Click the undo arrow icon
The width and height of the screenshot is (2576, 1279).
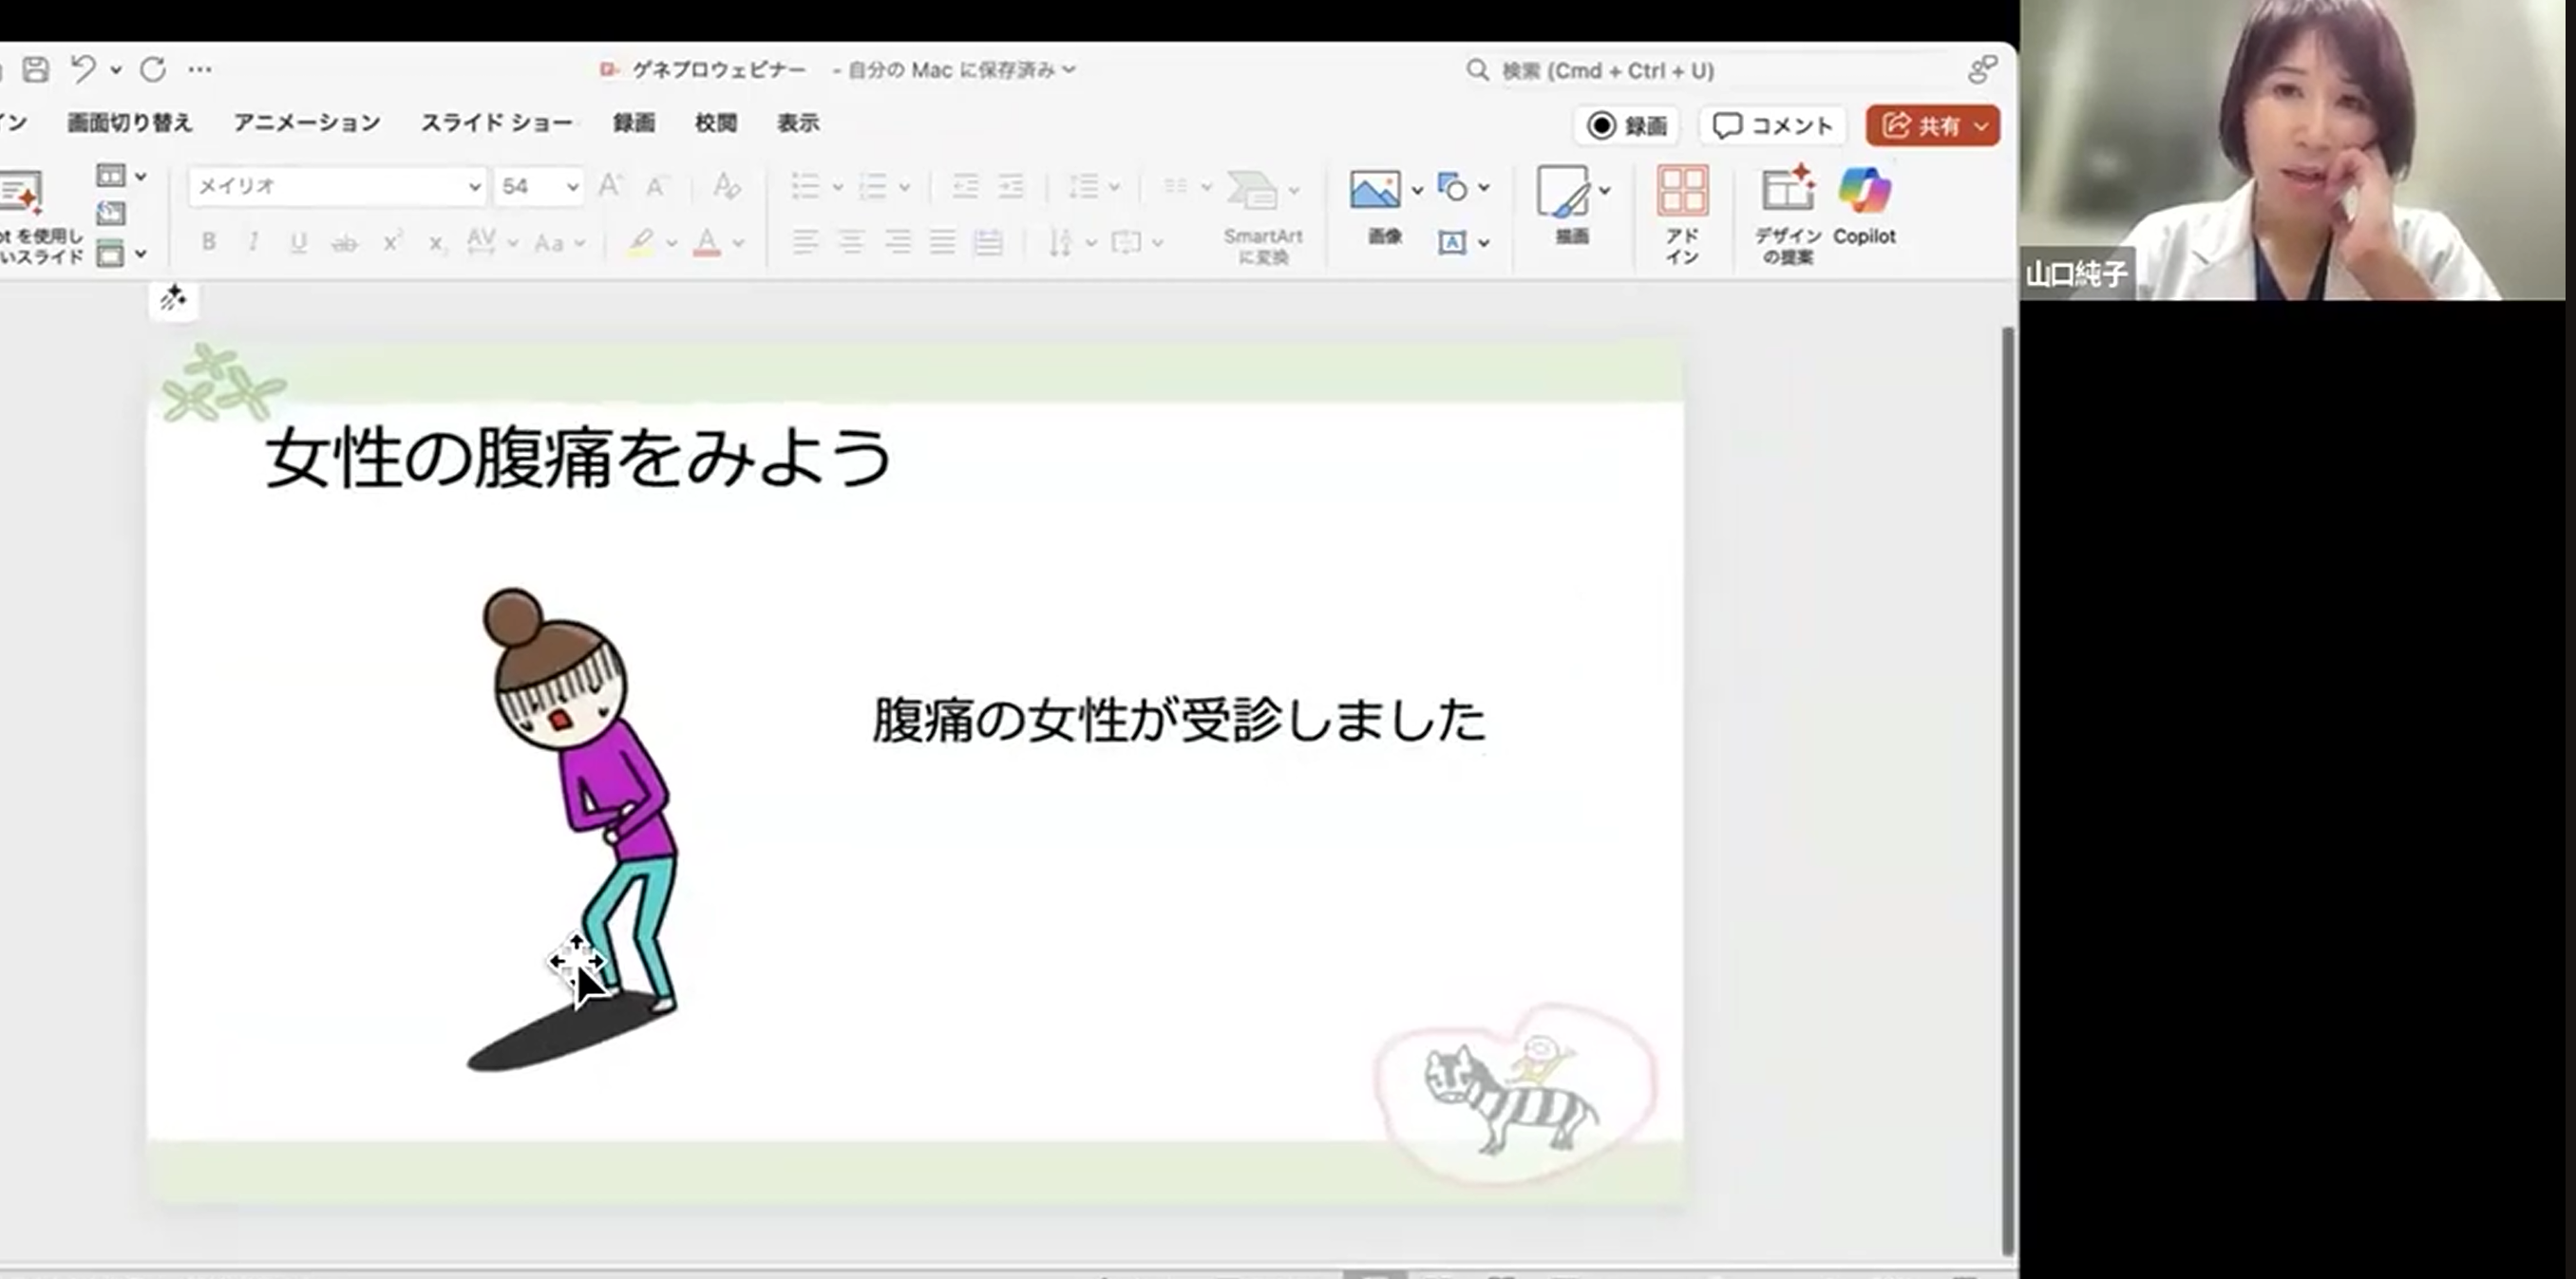click(83, 69)
